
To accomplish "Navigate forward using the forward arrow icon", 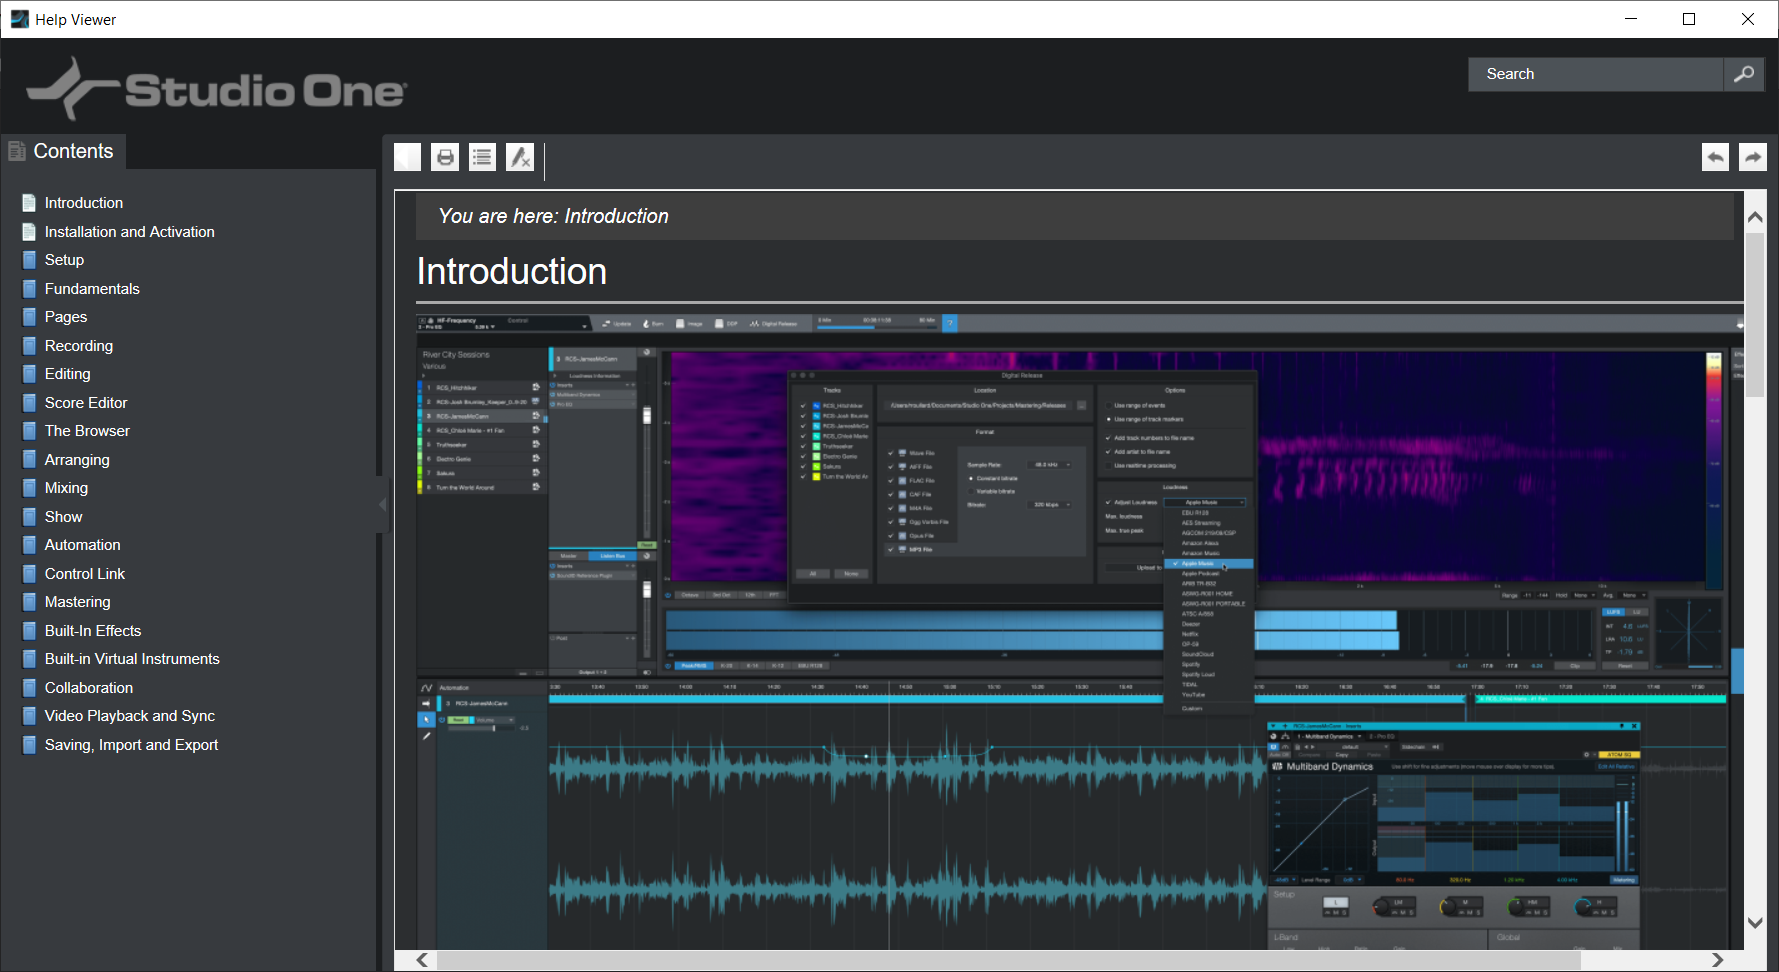I will 1752,156.
